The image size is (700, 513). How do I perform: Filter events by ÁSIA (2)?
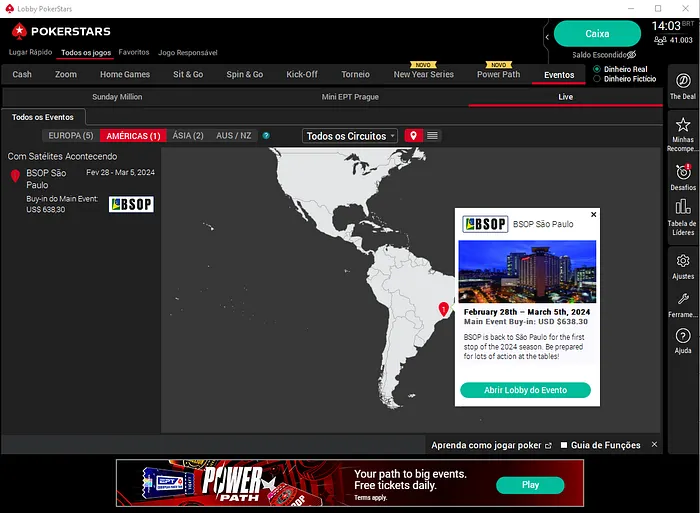click(x=188, y=136)
